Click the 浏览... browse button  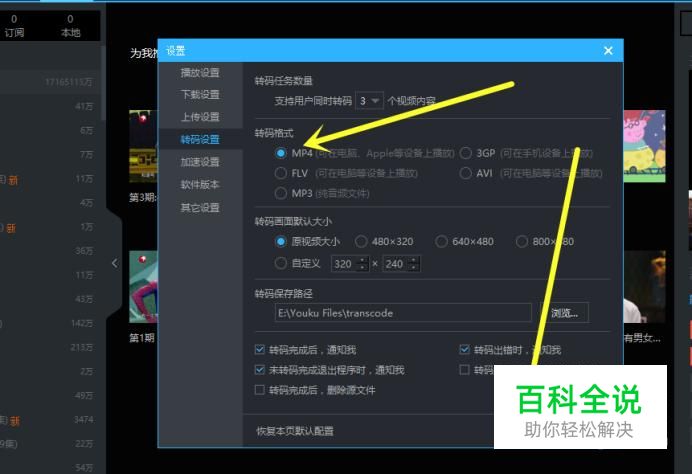pyautogui.click(x=564, y=313)
